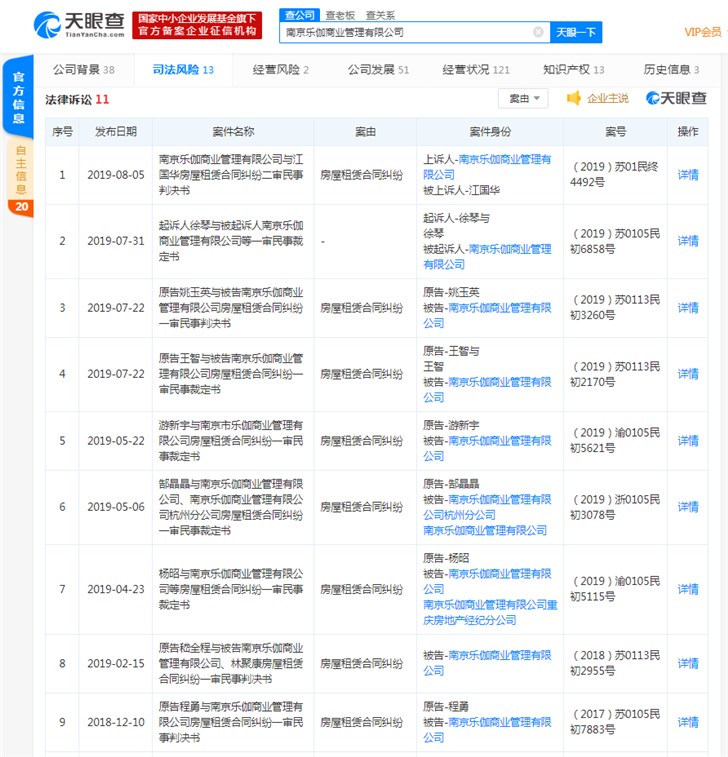Image resolution: width=728 pixels, height=757 pixels.
Task: View 详情 for case 苏0105民初6858号
Action: point(688,241)
